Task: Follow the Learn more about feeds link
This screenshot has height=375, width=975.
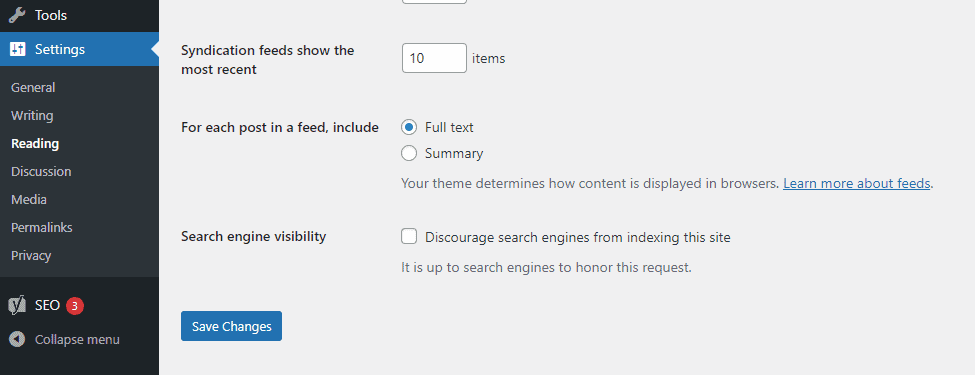Action: coord(856,183)
